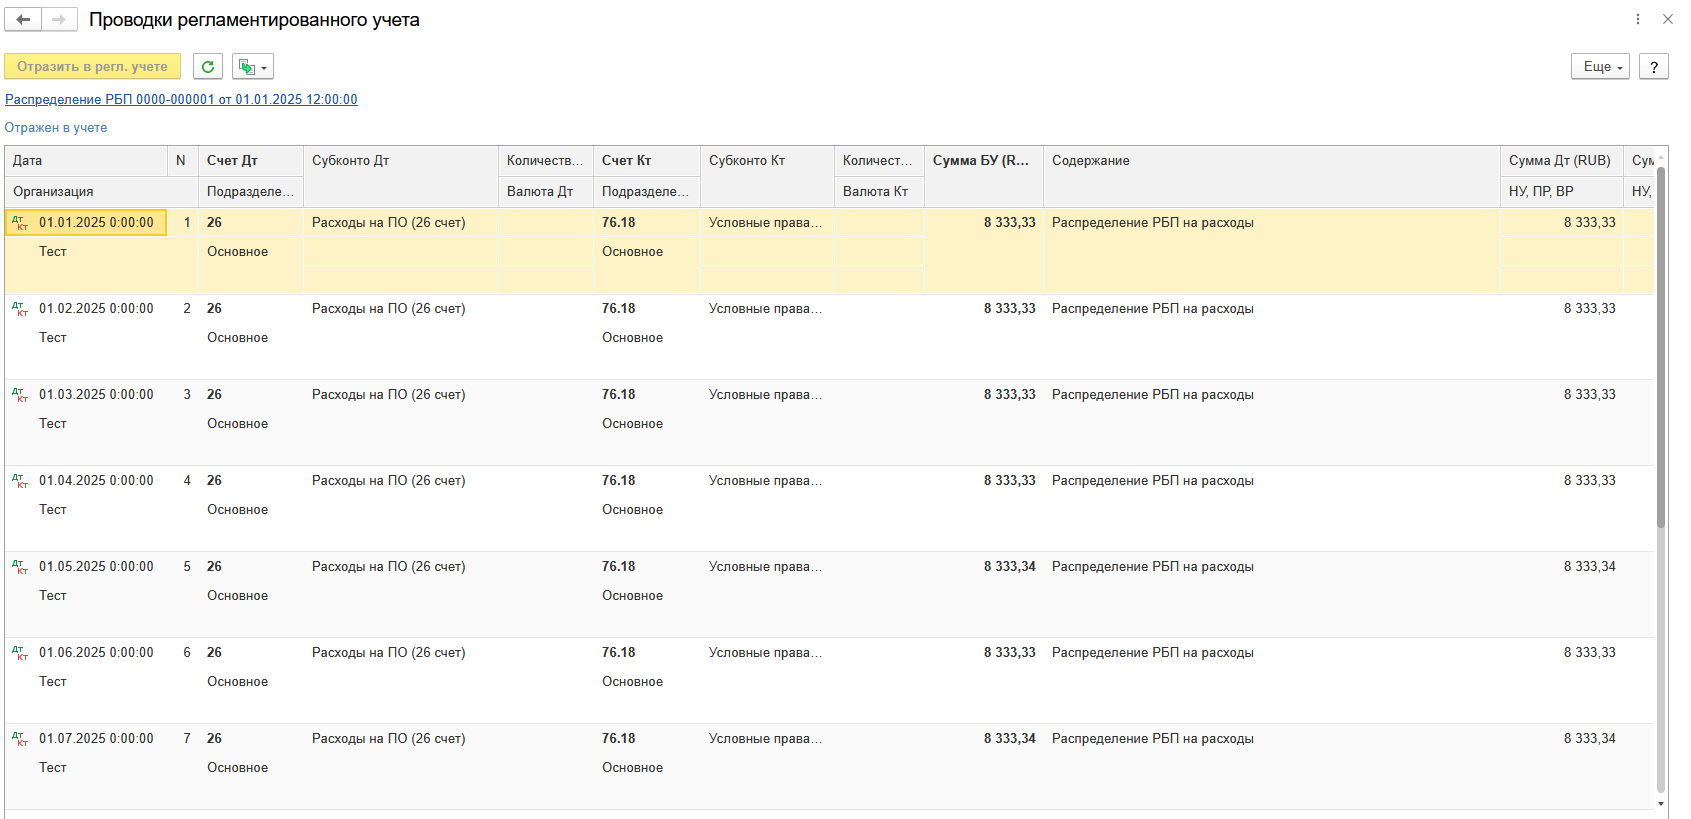
Task: Select the date cell 01.03.2025 0:00:00
Action: pyautogui.click(x=96, y=394)
